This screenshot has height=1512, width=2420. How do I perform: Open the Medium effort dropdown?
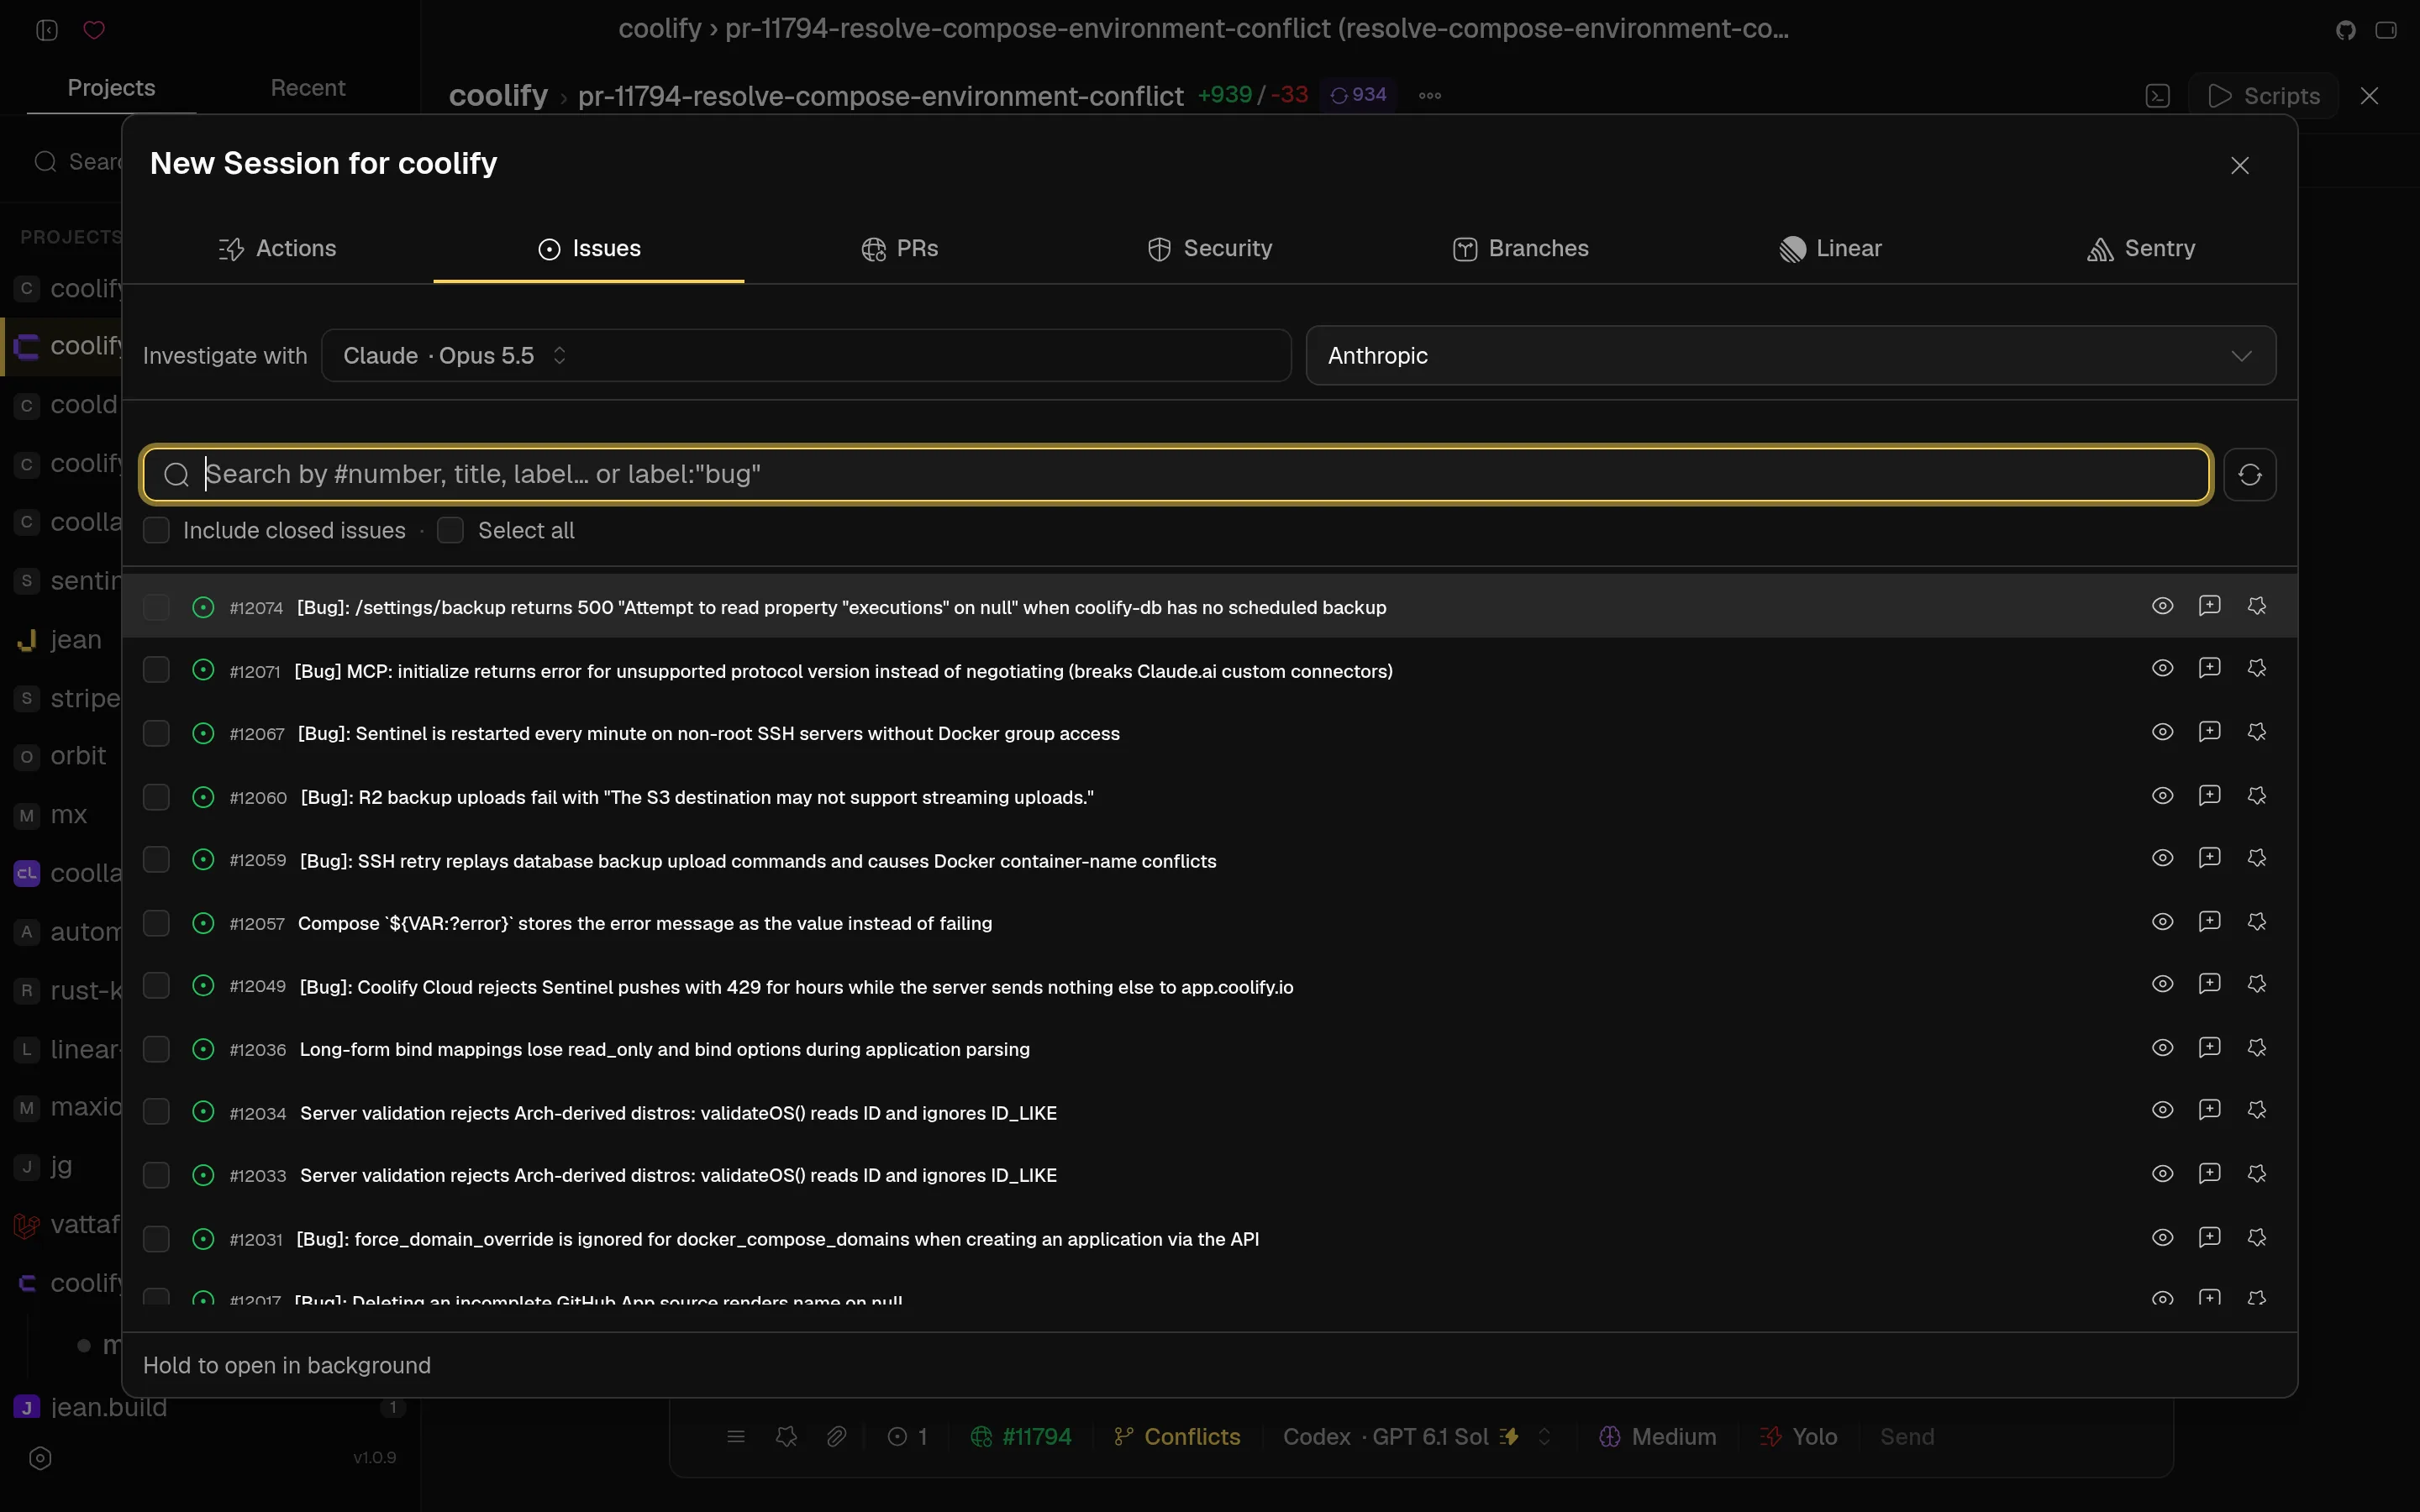[x=1658, y=1437]
